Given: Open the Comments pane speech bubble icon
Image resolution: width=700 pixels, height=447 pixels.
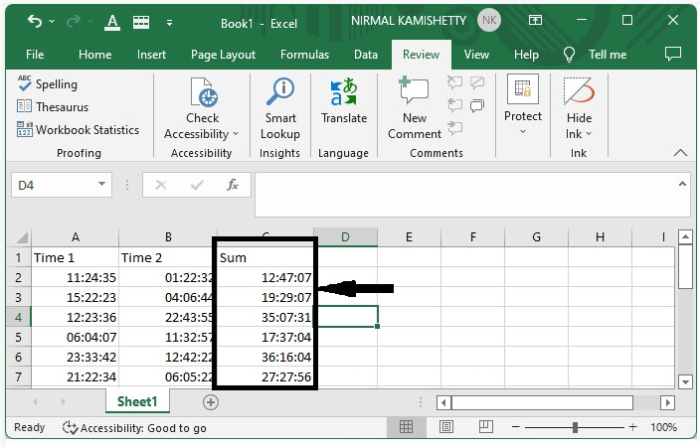Looking at the screenshot, I should click(673, 54).
